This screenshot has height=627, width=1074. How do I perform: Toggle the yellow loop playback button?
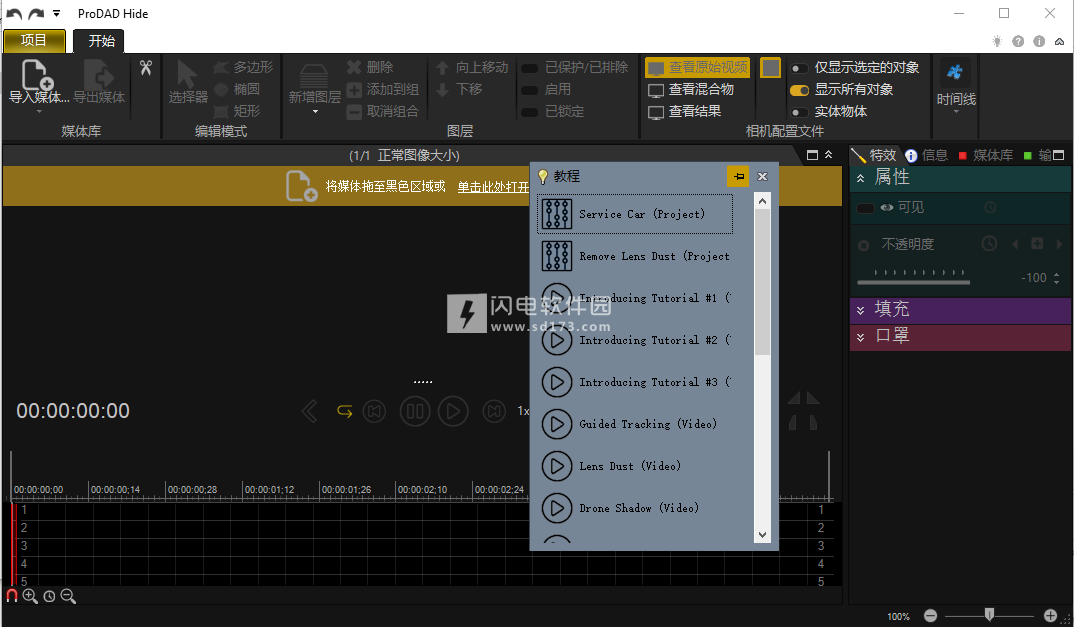tap(345, 411)
